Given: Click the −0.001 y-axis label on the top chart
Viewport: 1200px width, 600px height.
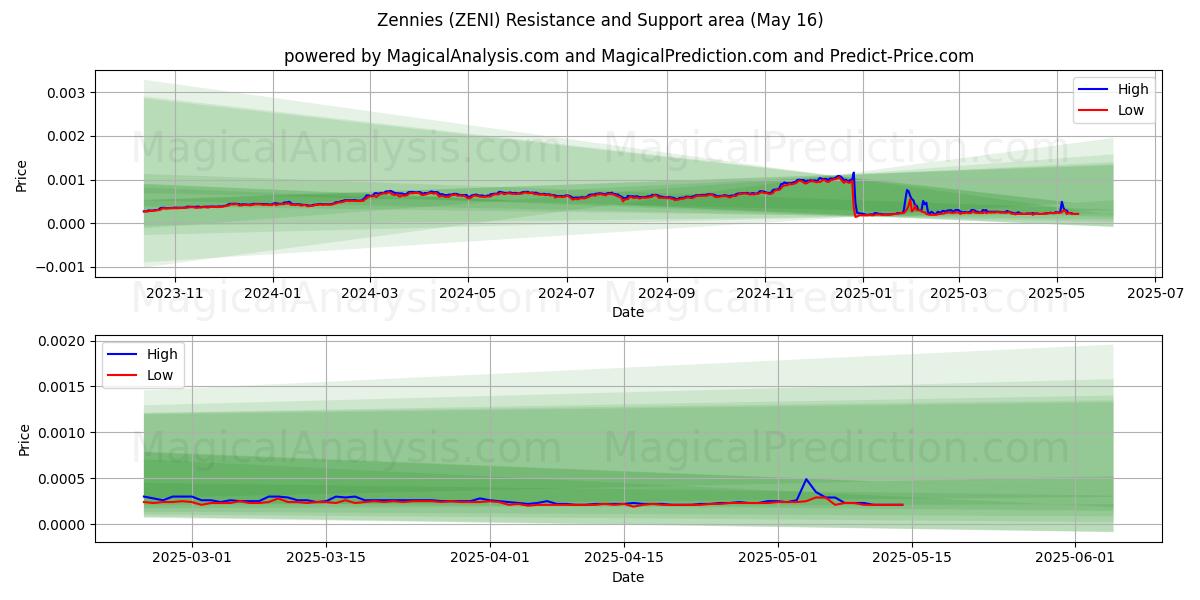Looking at the screenshot, I should (63, 267).
